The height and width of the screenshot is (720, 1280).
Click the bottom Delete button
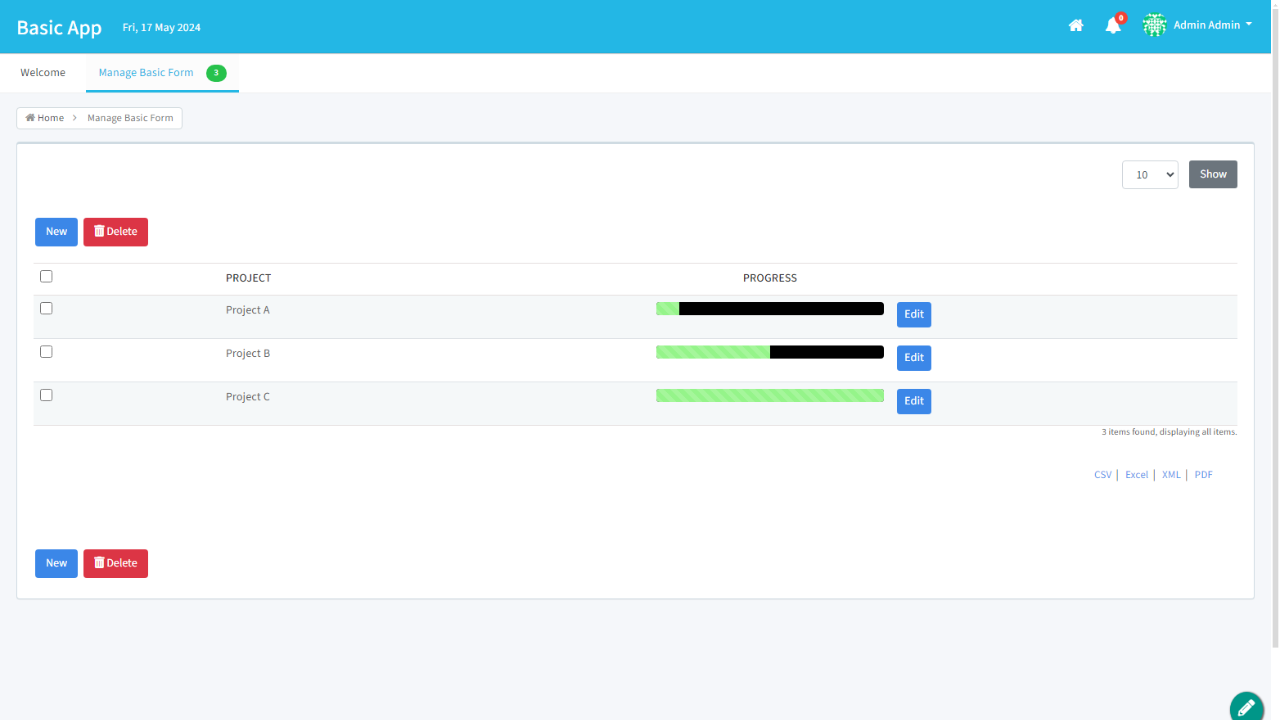pos(115,563)
